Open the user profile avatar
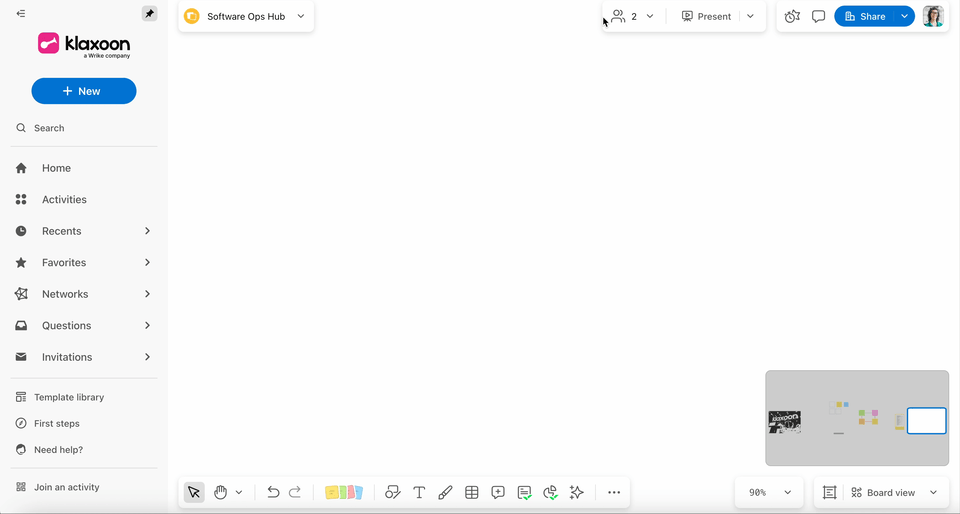 (933, 17)
